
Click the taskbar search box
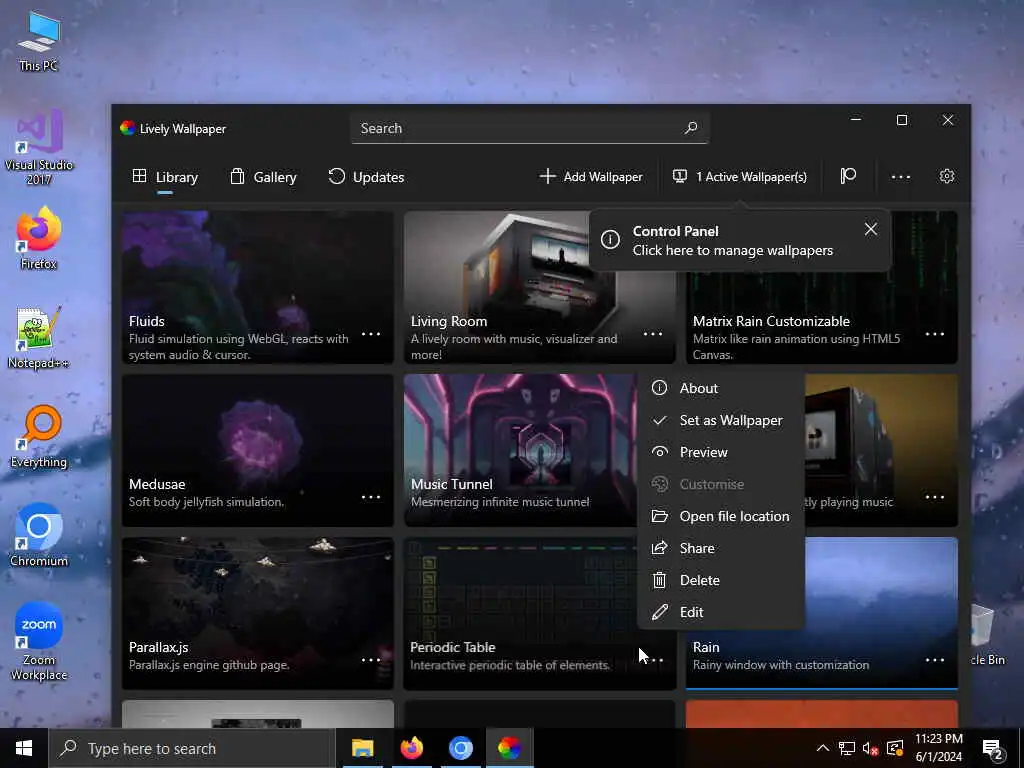pyautogui.click(x=192, y=748)
